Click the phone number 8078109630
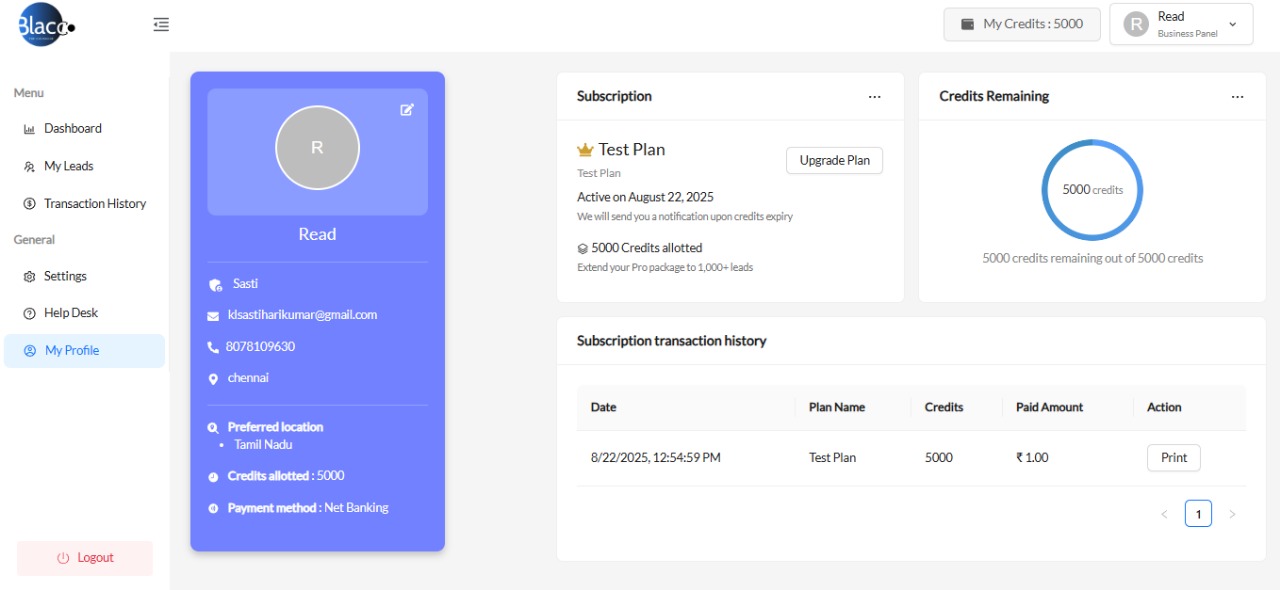Screen dimensions: 1280x590 tap(260, 347)
